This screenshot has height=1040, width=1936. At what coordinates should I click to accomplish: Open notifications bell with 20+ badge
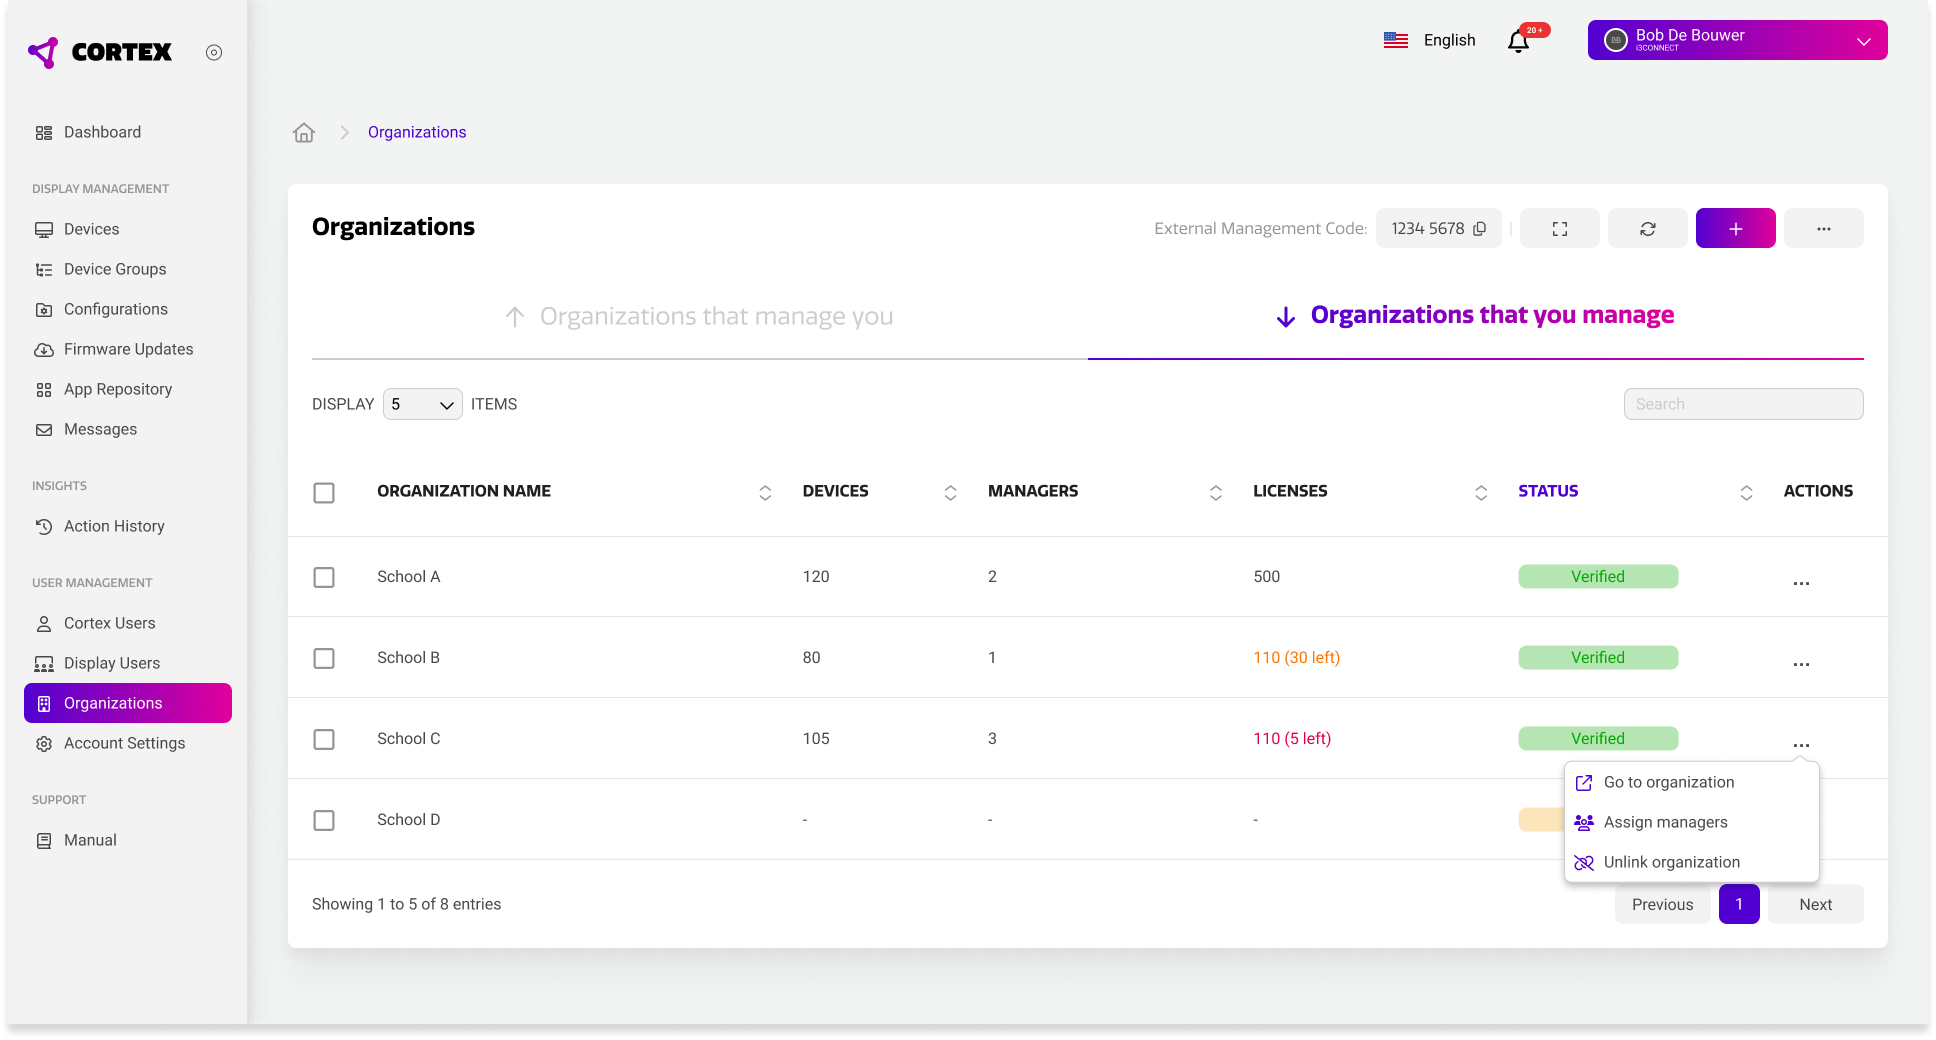(1518, 41)
